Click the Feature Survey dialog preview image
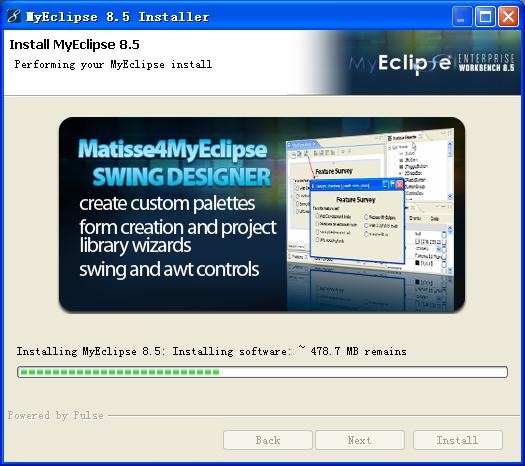The height and width of the screenshot is (466, 525). click(x=357, y=221)
